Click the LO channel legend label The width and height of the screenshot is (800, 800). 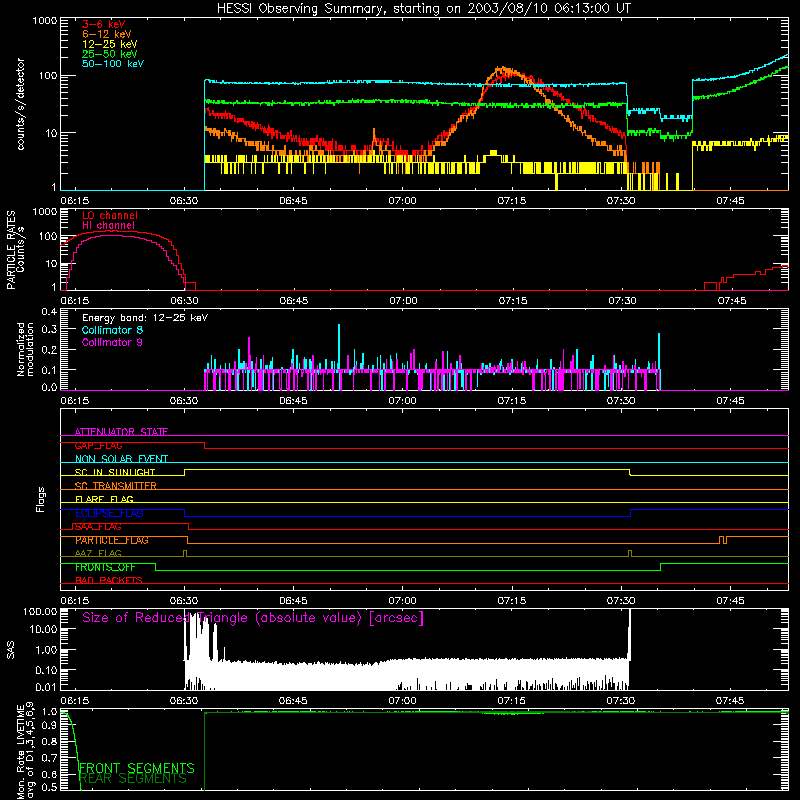point(110,216)
